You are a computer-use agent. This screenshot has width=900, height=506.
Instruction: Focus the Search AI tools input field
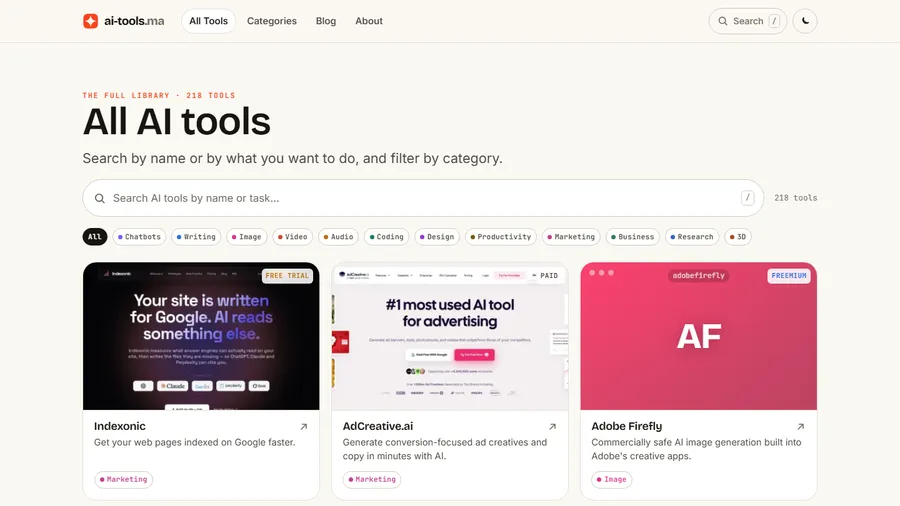(423, 198)
